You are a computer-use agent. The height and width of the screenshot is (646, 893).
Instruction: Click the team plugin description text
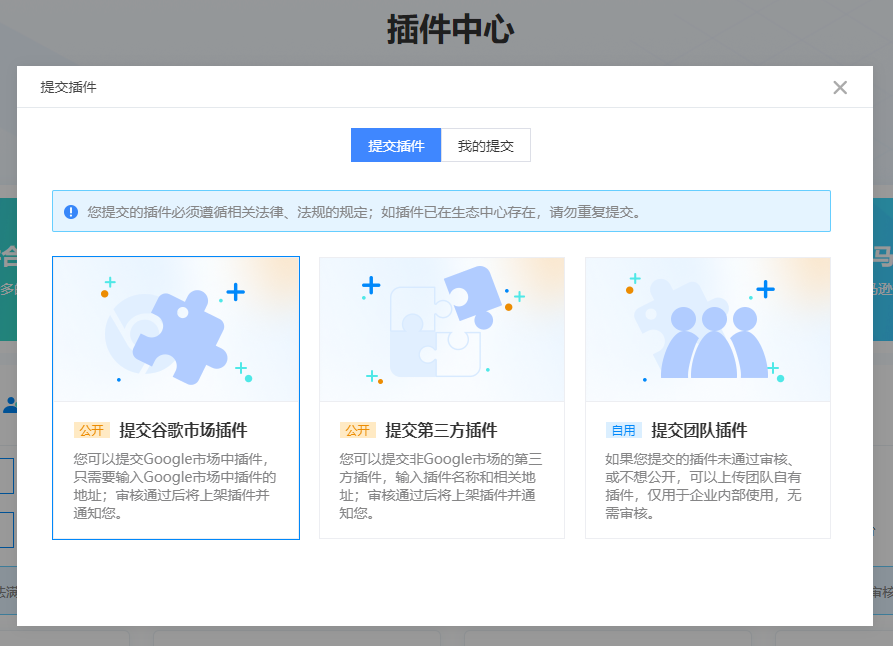point(707,486)
